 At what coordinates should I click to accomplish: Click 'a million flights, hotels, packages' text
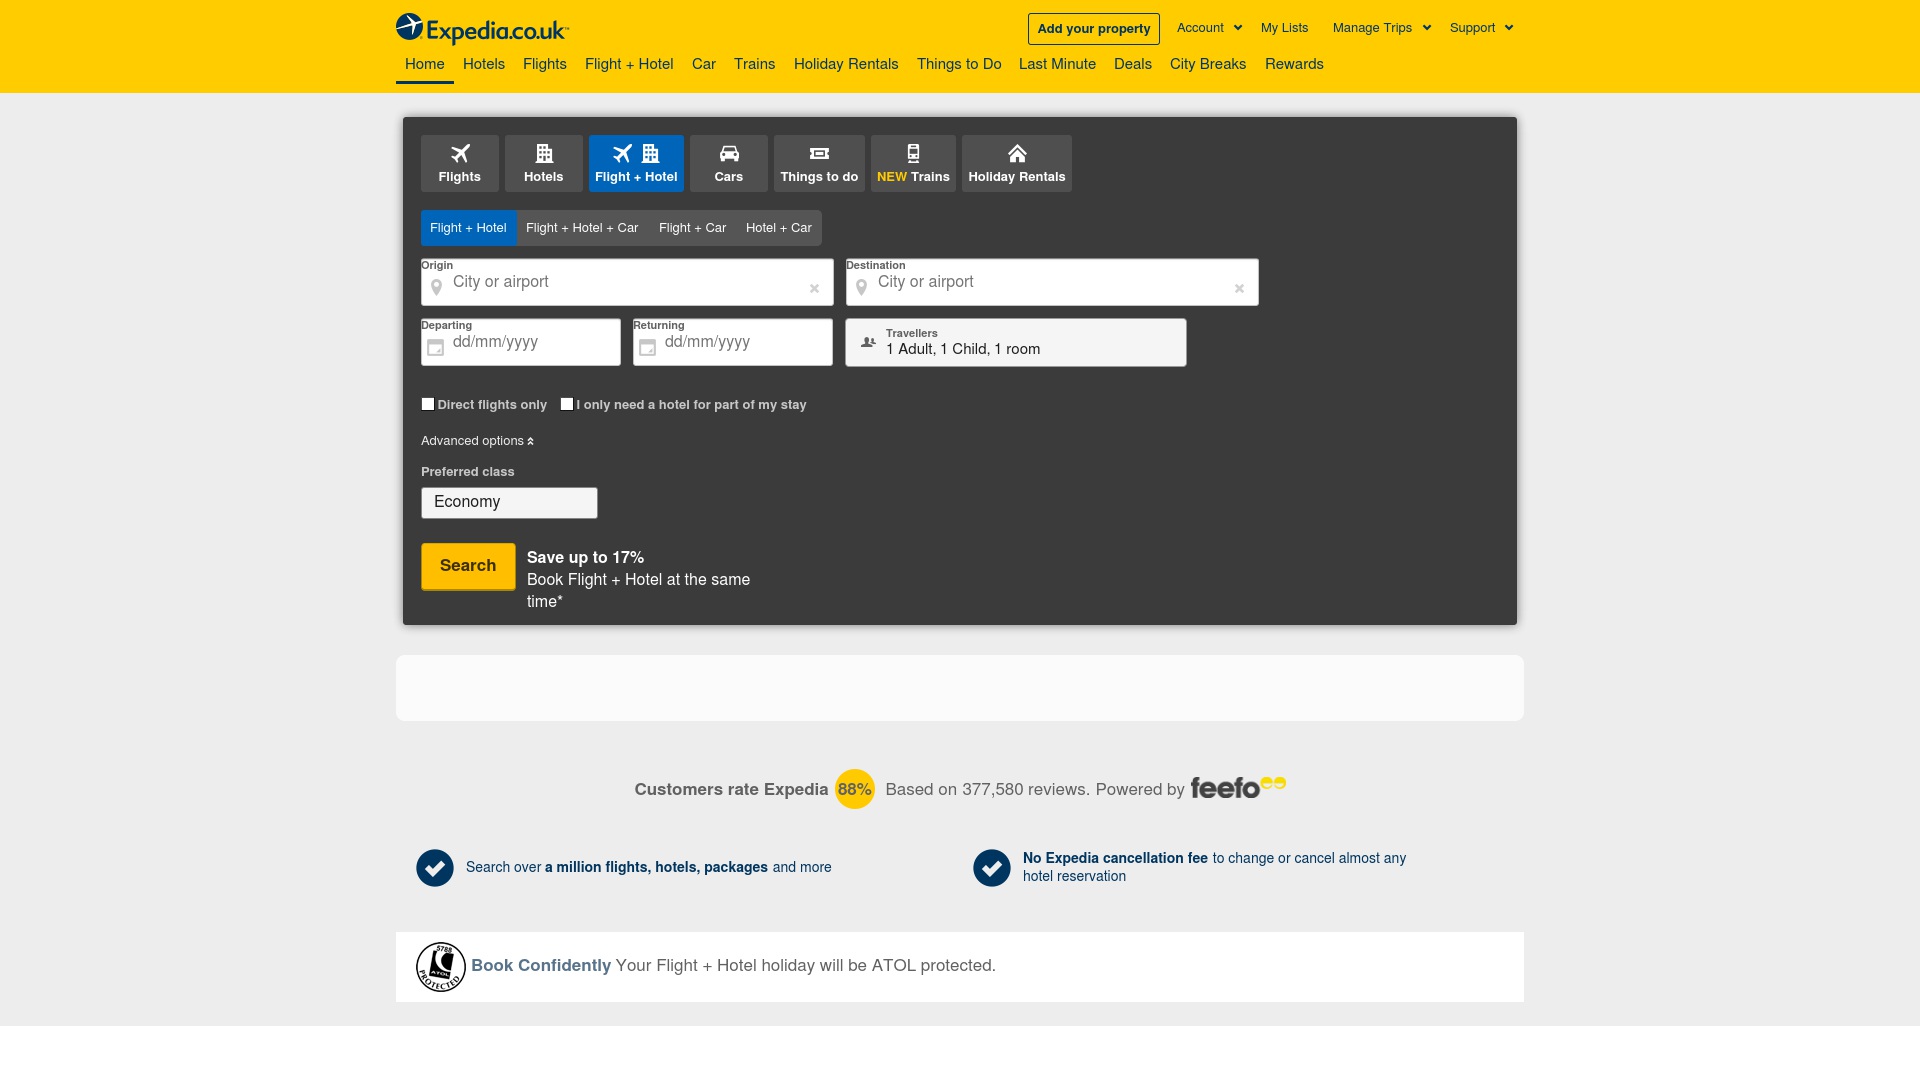click(656, 867)
